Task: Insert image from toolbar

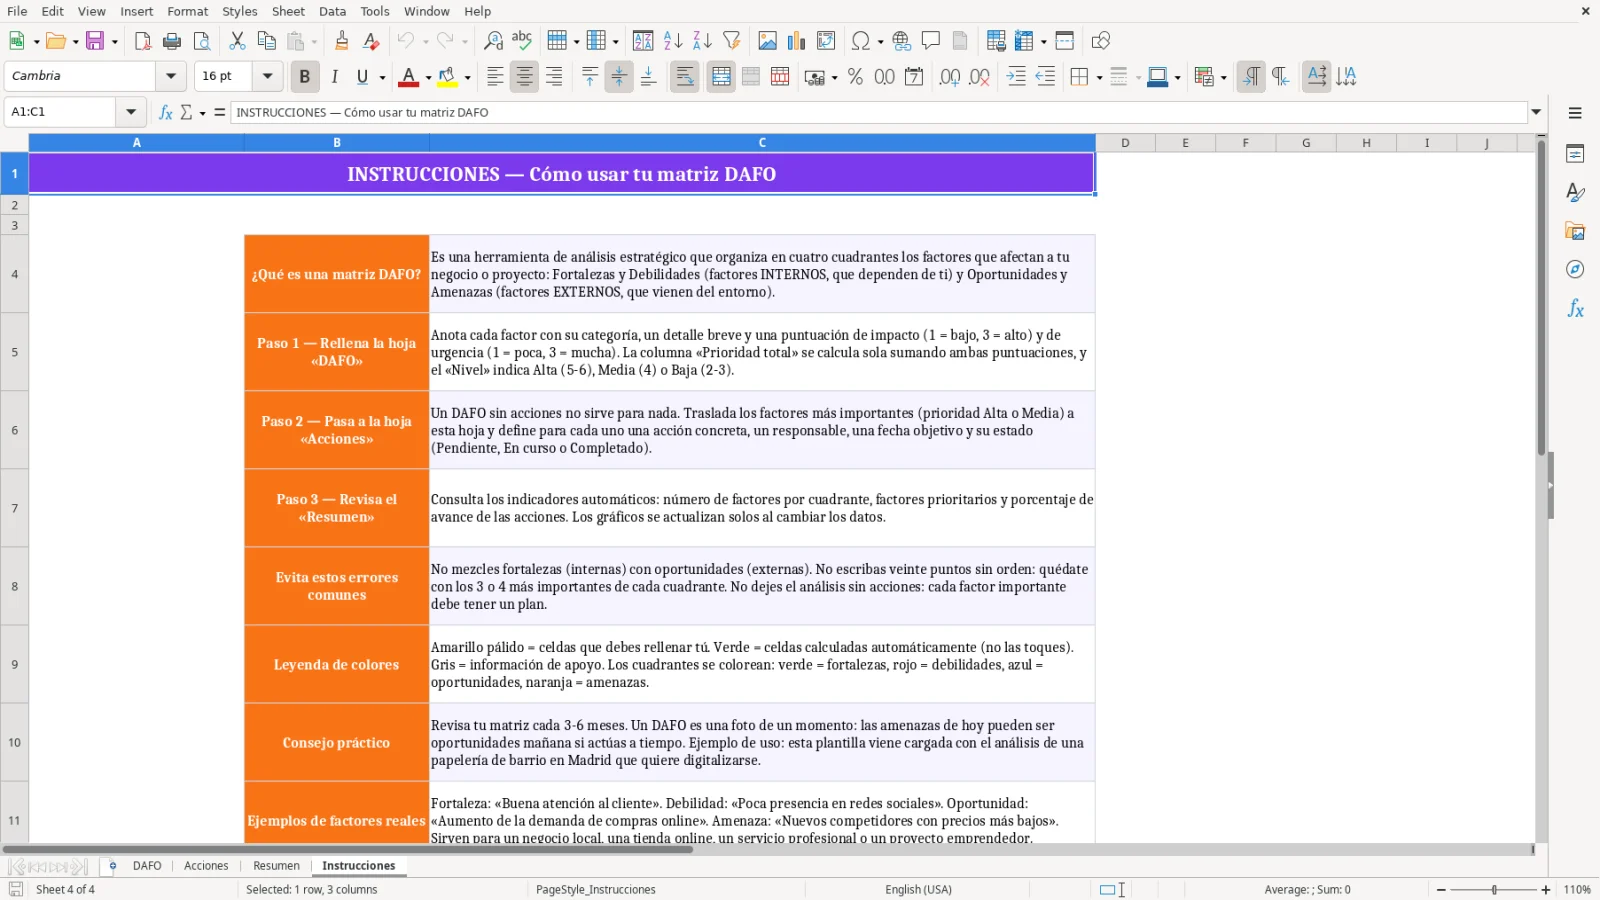Action: point(767,41)
